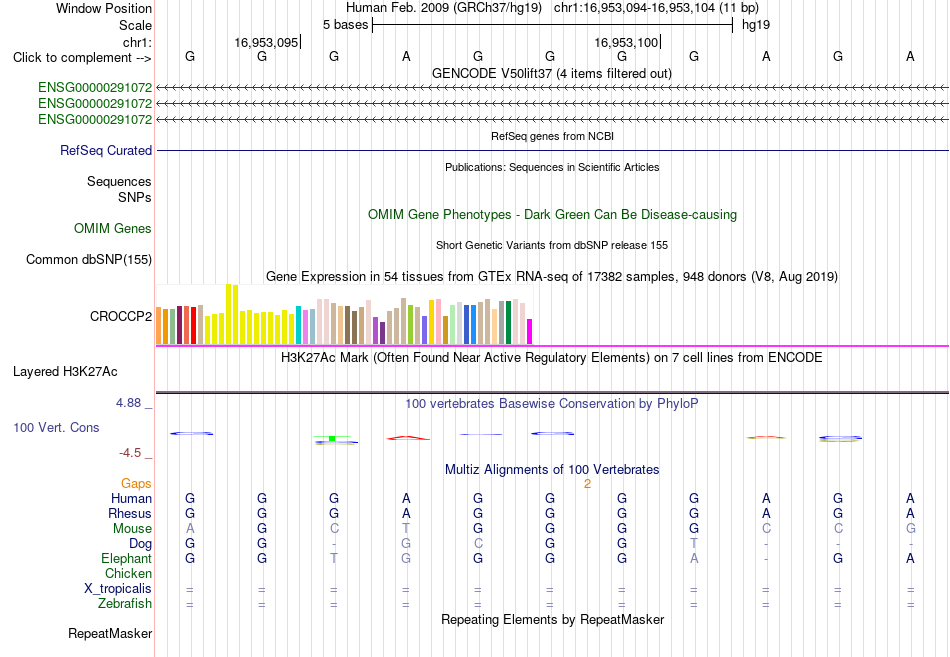Select the X_tropicalis species label
This screenshot has height=657, width=950.
118,589
